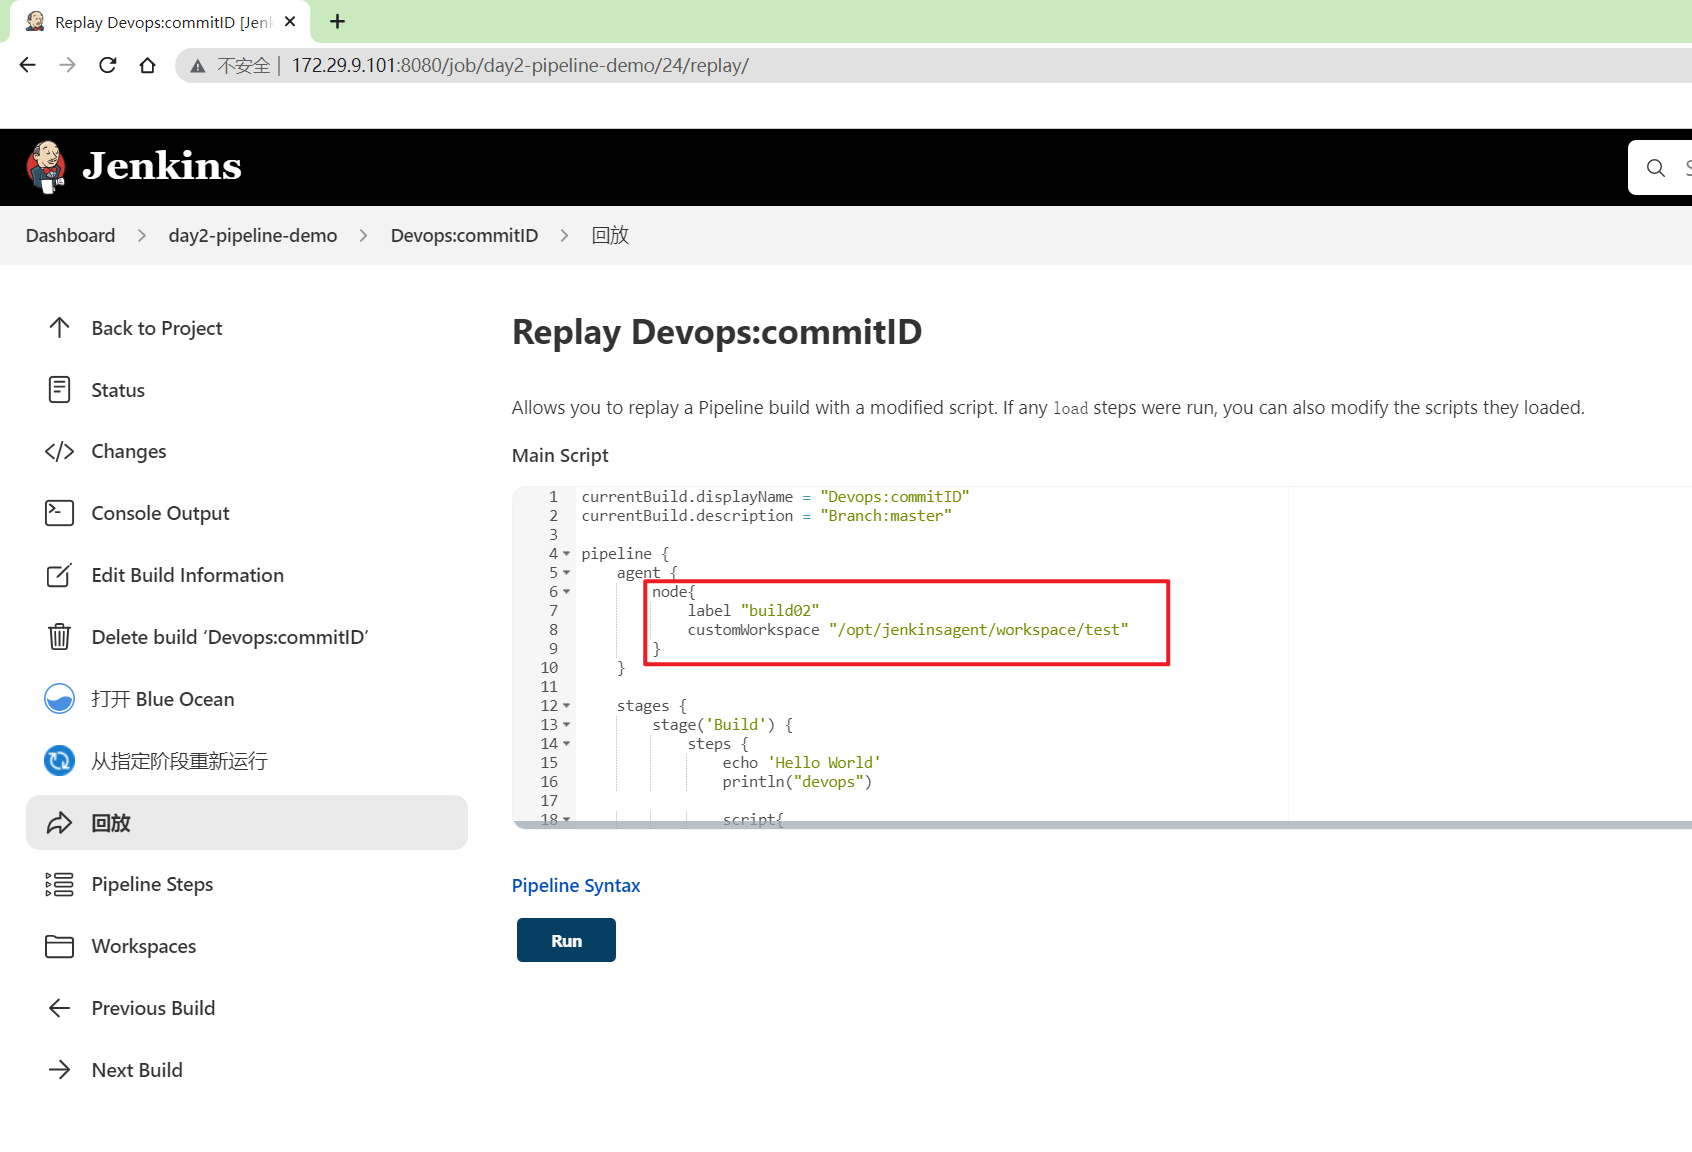Click the Delete build trash can icon
This screenshot has width=1692, height=1152.
coord(59,637)
